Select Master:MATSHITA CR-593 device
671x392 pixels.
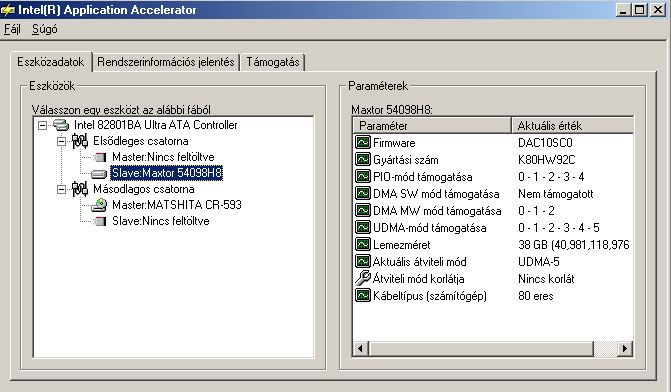tap(177, 205)
